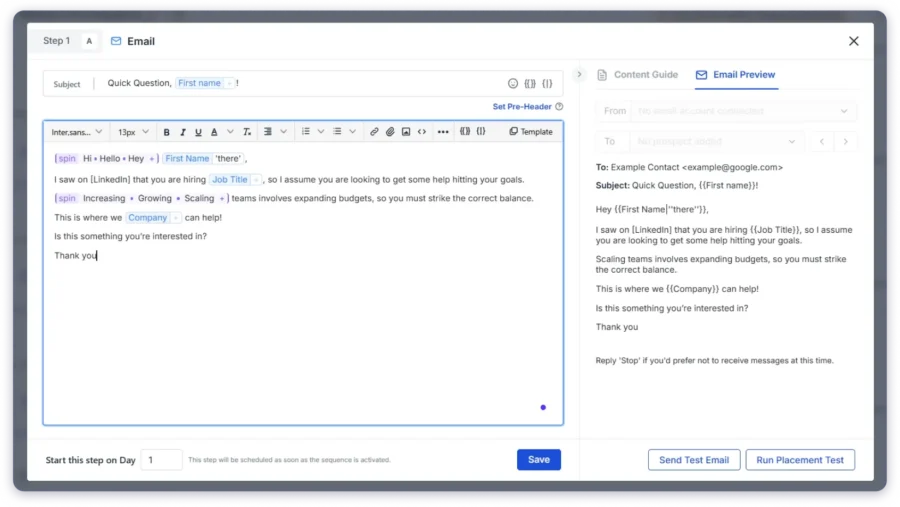Go to the next prospect preview
The width and height of the screenshot is (900, 507).
845,142
